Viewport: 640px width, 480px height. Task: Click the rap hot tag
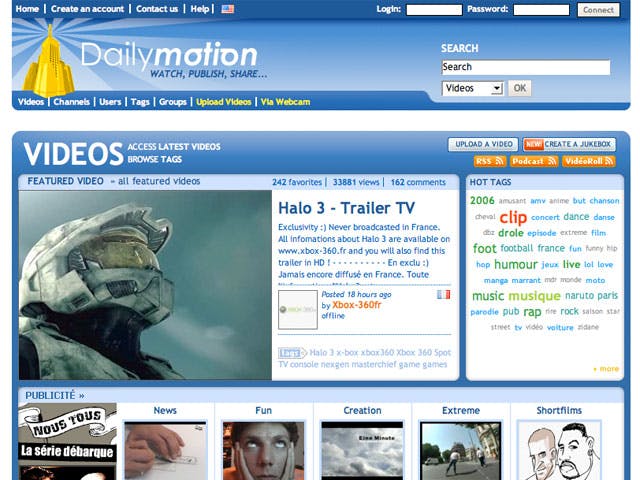pyautogui.click(x=532, y=312)
